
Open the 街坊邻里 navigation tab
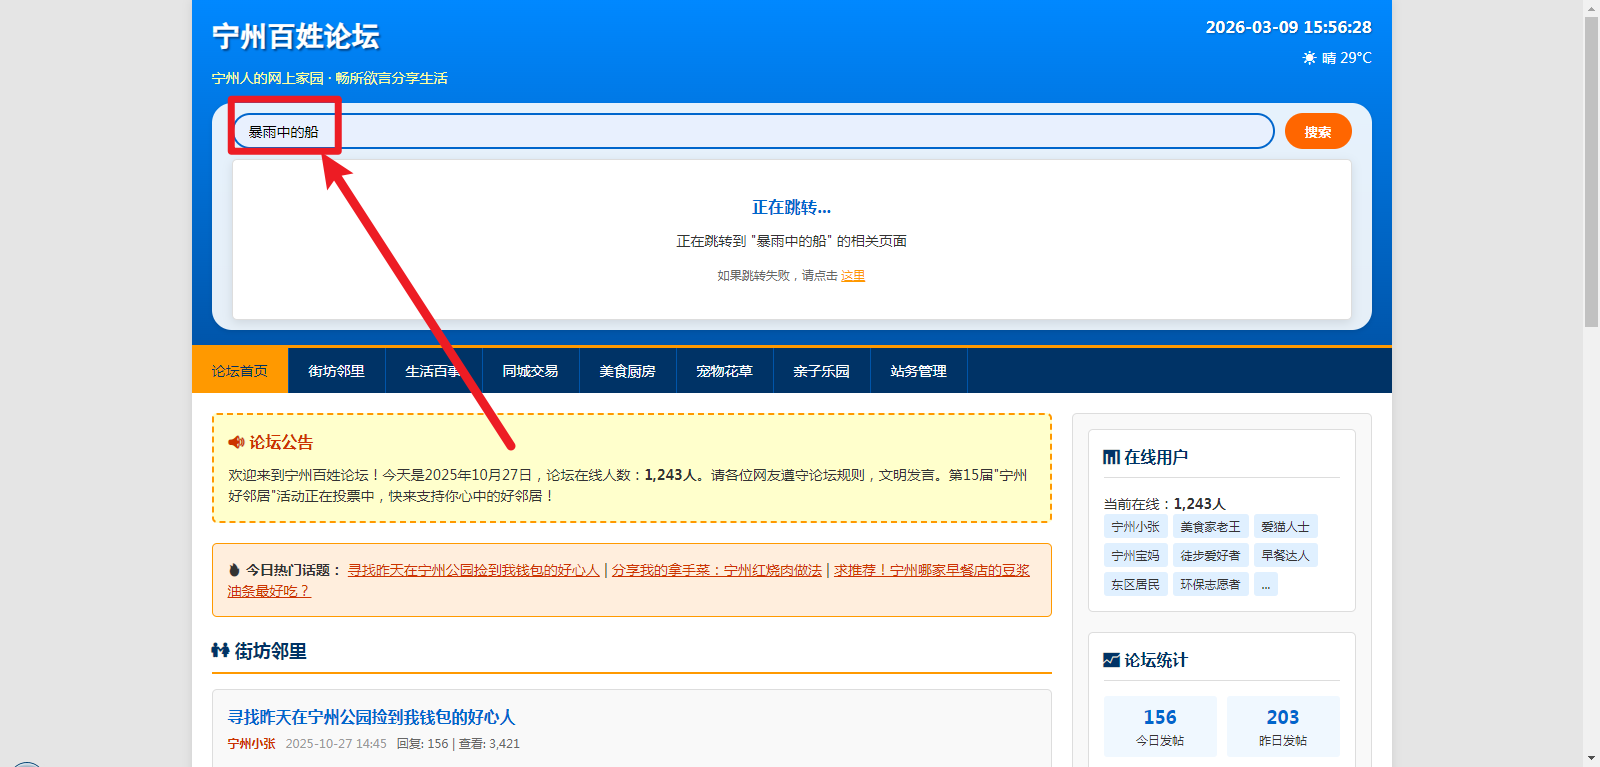click(337, 371)
